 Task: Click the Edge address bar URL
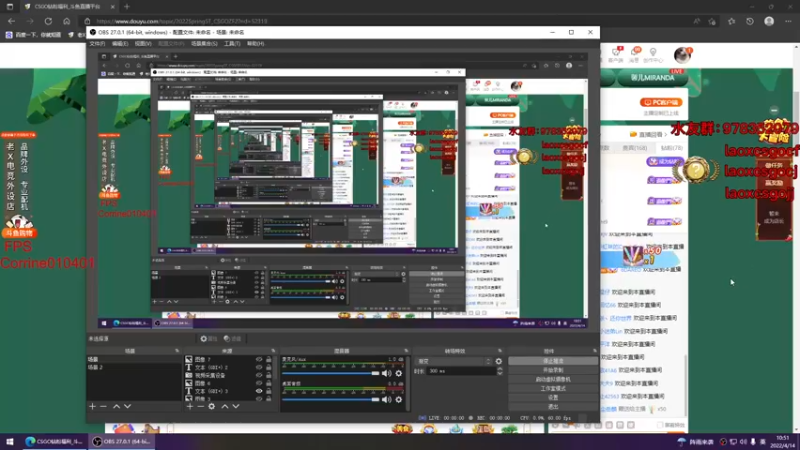(x=182, y=21)
